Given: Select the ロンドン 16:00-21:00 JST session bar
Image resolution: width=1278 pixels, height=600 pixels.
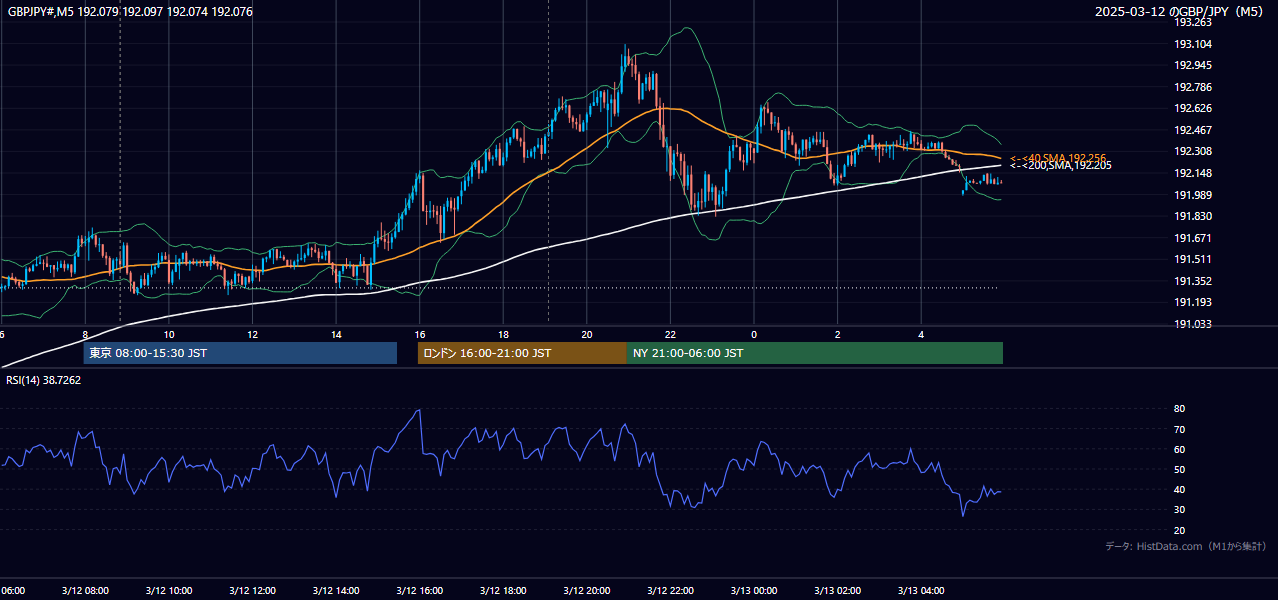Looking at the screenshot, I should 522,353.
